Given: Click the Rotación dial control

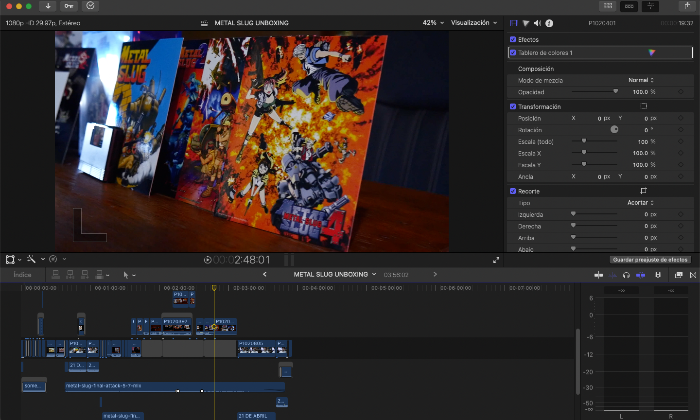Looking at the screenshot, I should 614,129.
